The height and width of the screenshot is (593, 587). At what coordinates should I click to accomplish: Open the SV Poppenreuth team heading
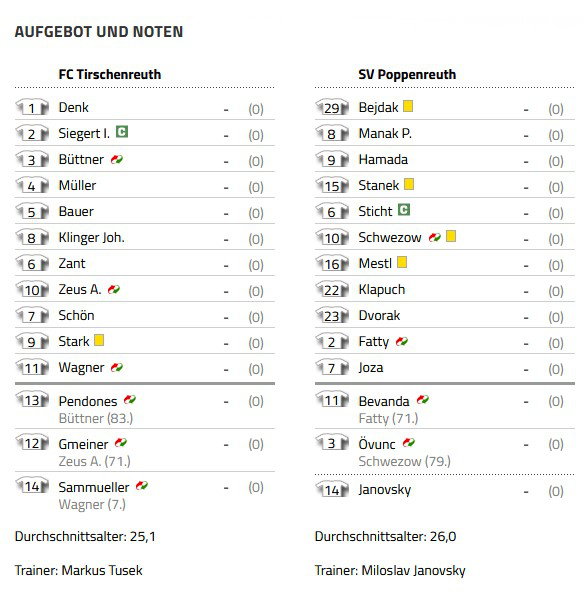[x=407, y=74]
